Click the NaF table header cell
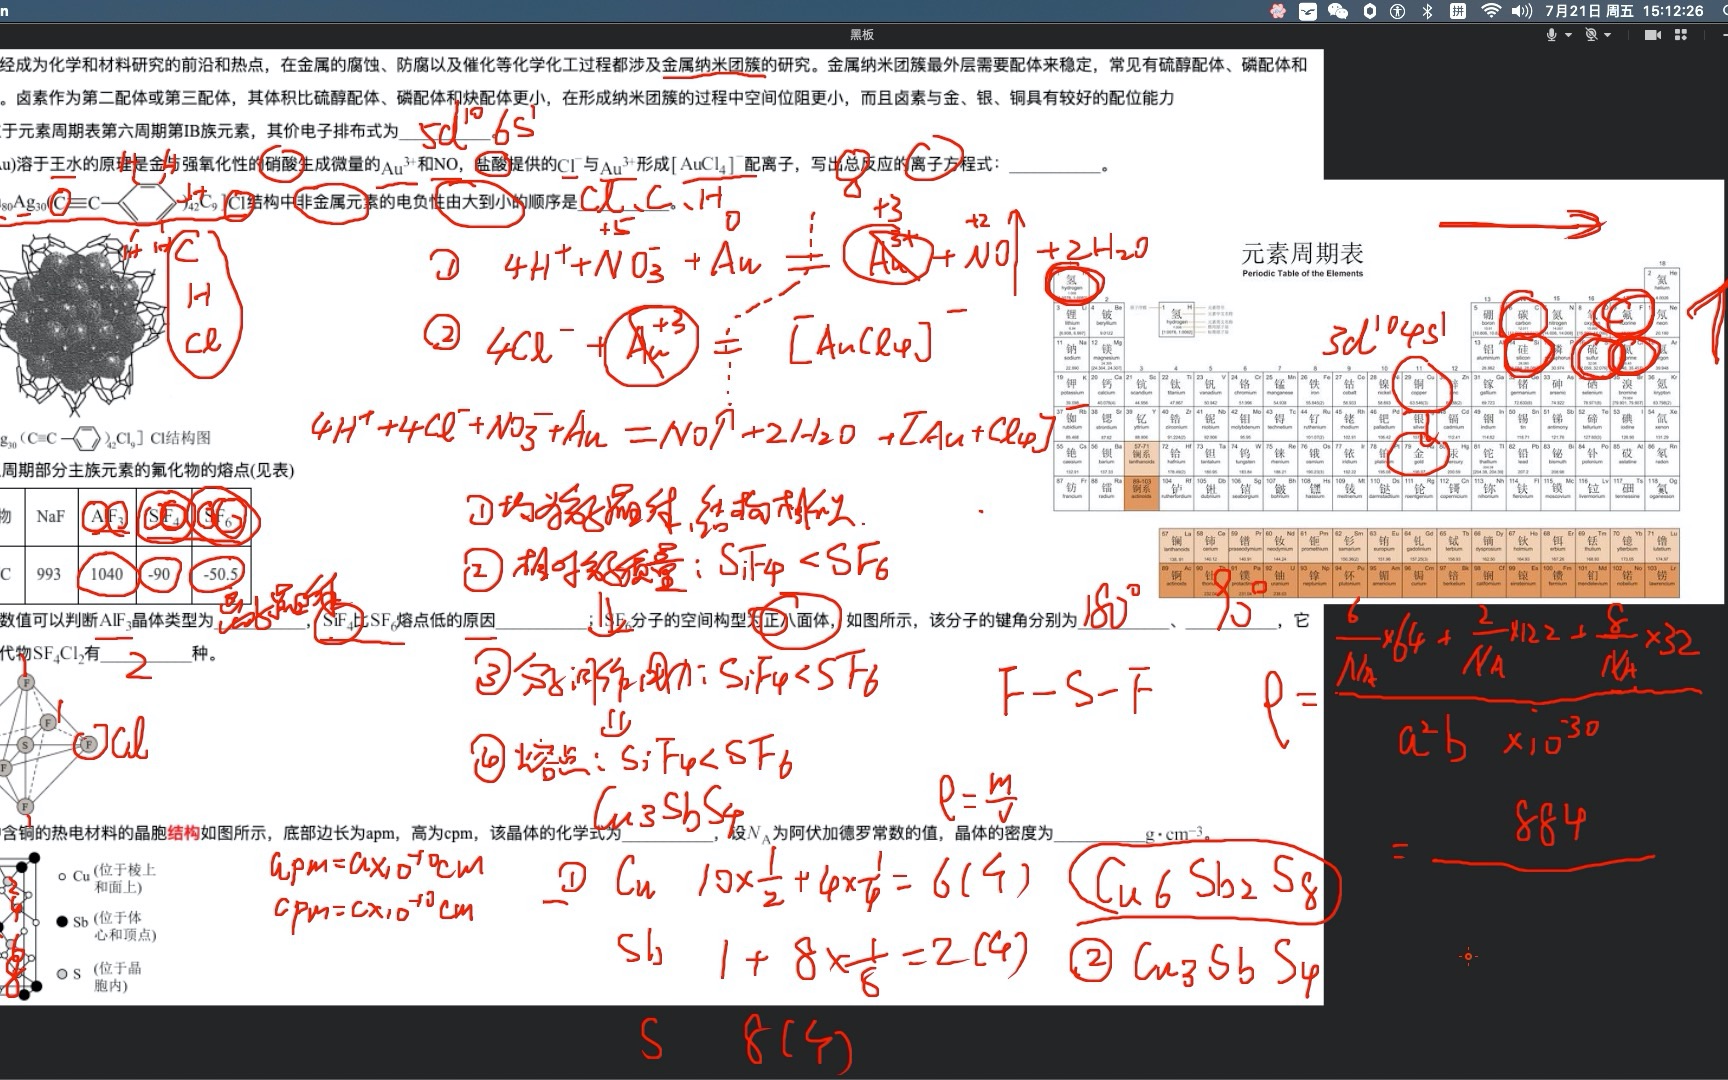Screen dimensions: 1728x1080 tap(50, 516)
